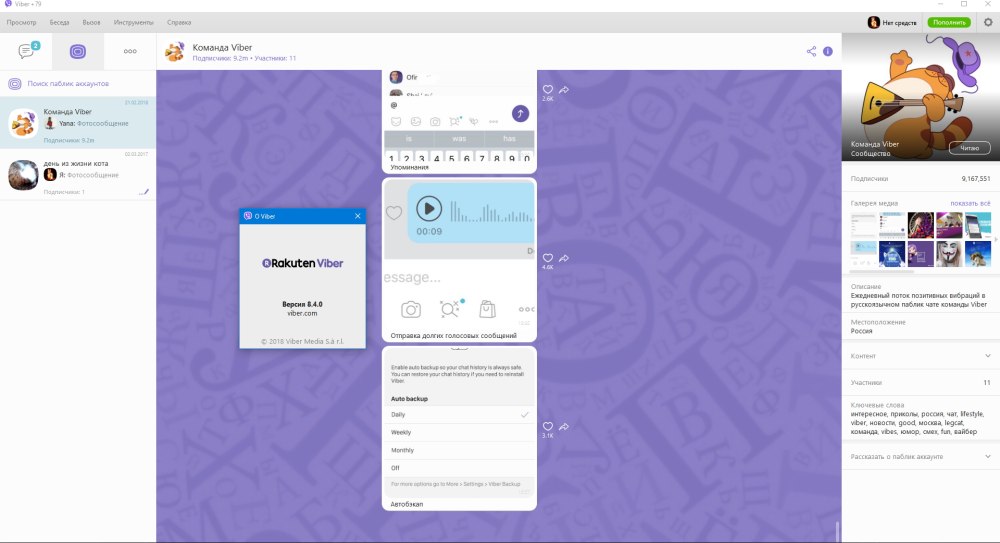Image resolution: width=1000 pixels, height=543 pixels.
Task: Close the О Viber about dialog
Action: (x=358, y=216)
